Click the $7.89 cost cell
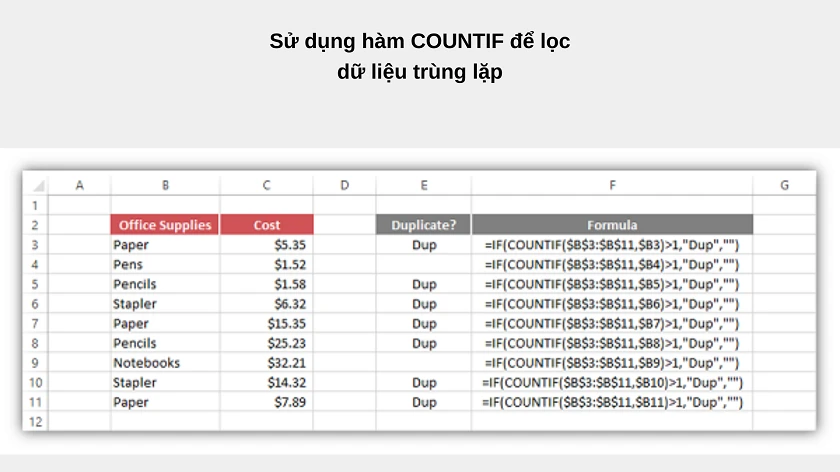The height and width of the screenshot is (472, 840). tap(266, 402)
